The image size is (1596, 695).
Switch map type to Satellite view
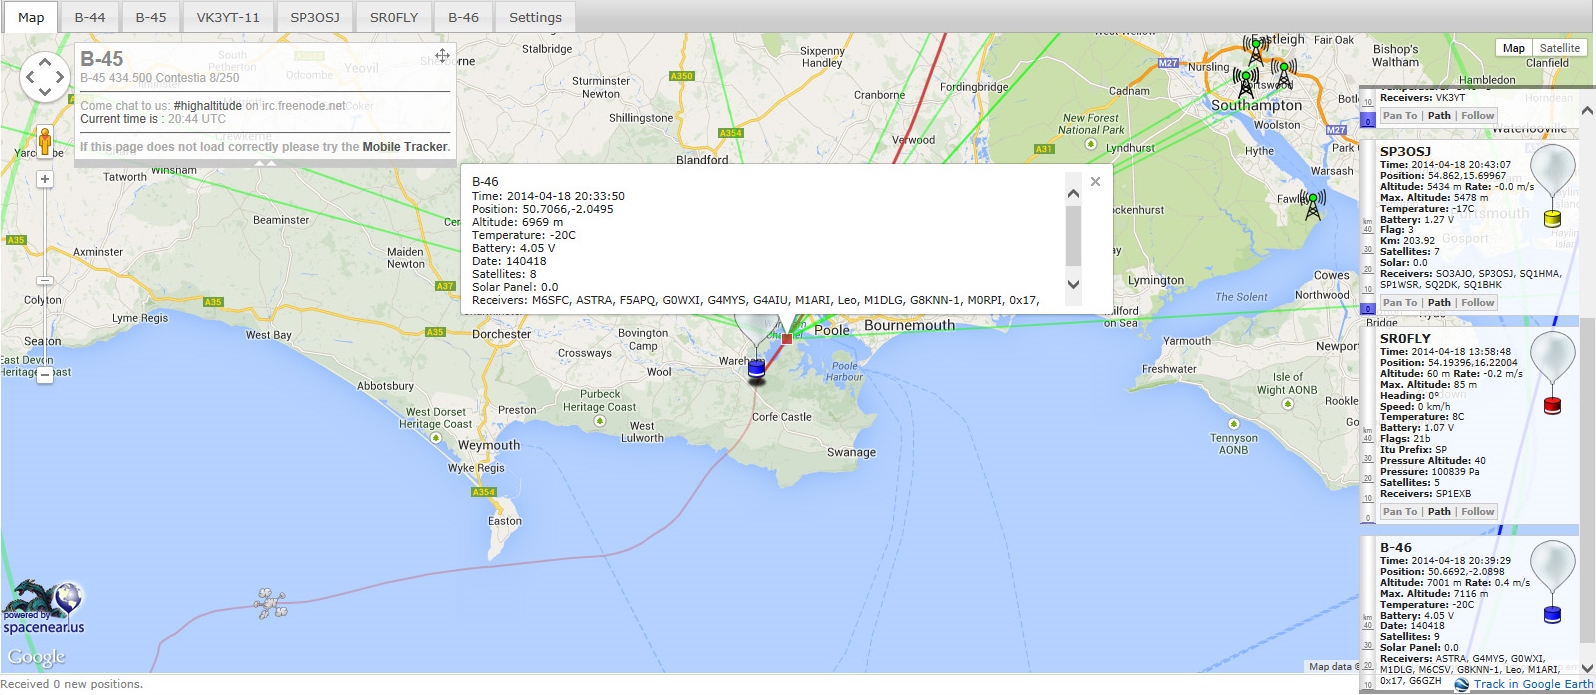[1559, 48]
